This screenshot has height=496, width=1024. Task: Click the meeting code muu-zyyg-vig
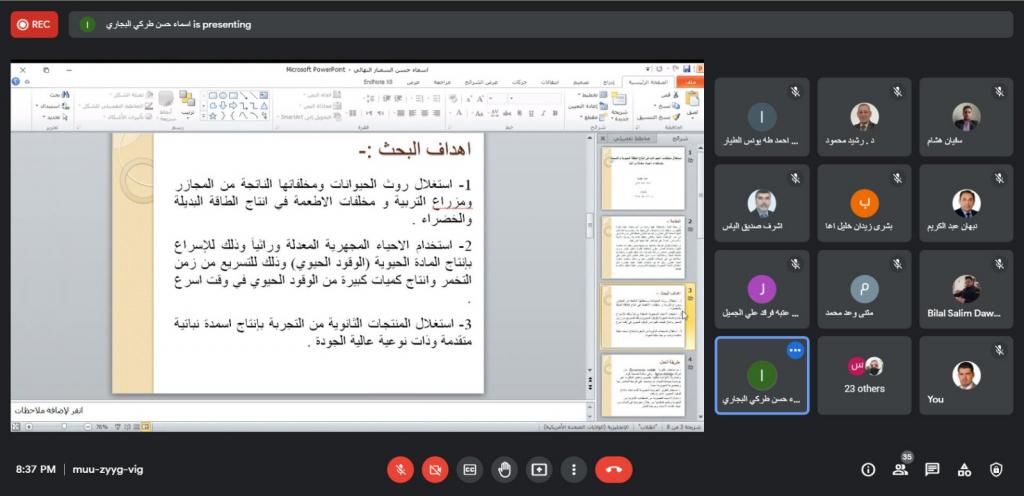pos(108,469)
